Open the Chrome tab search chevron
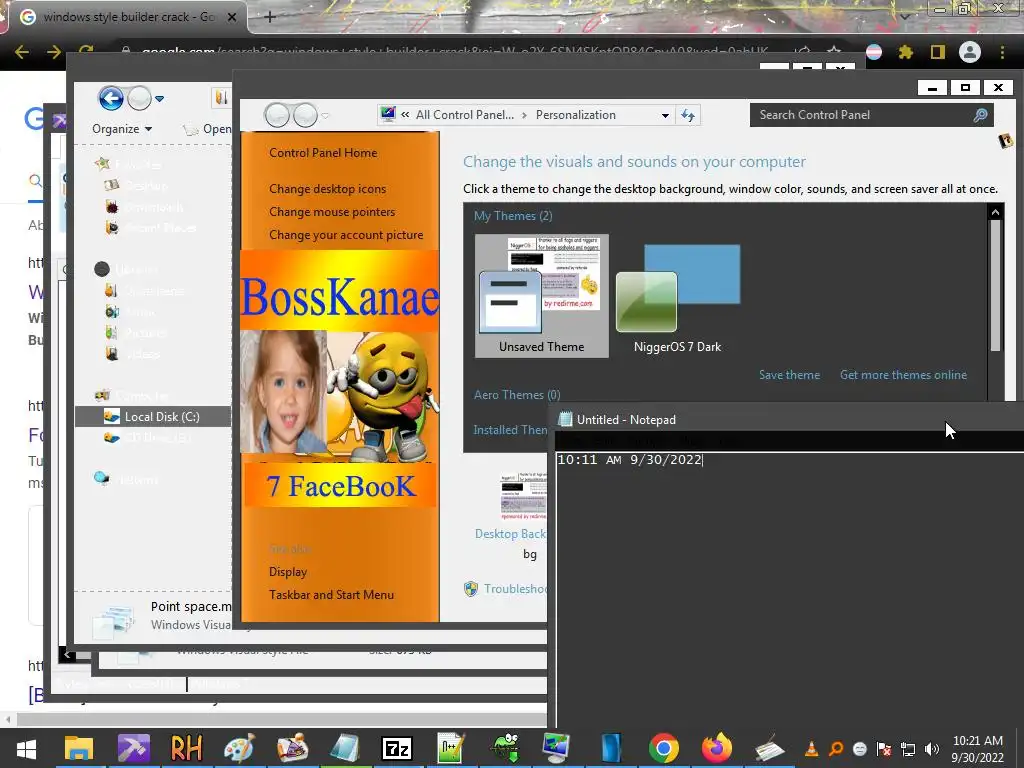 [x=904, y=16]
